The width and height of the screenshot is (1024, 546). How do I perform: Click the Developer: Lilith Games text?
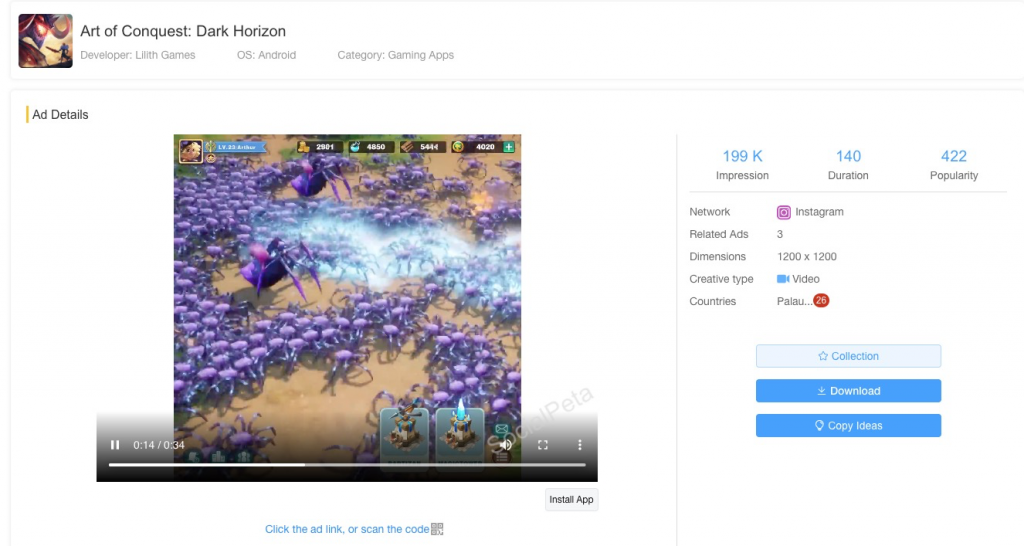click(x=138, y=55)
